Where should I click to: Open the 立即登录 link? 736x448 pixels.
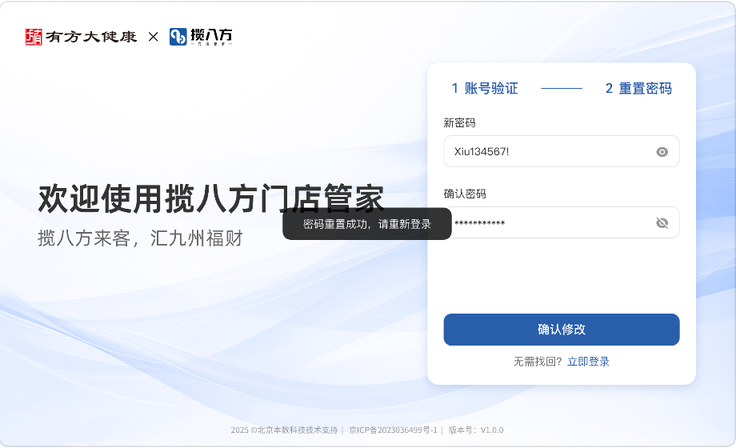click(x=588, y=362)
